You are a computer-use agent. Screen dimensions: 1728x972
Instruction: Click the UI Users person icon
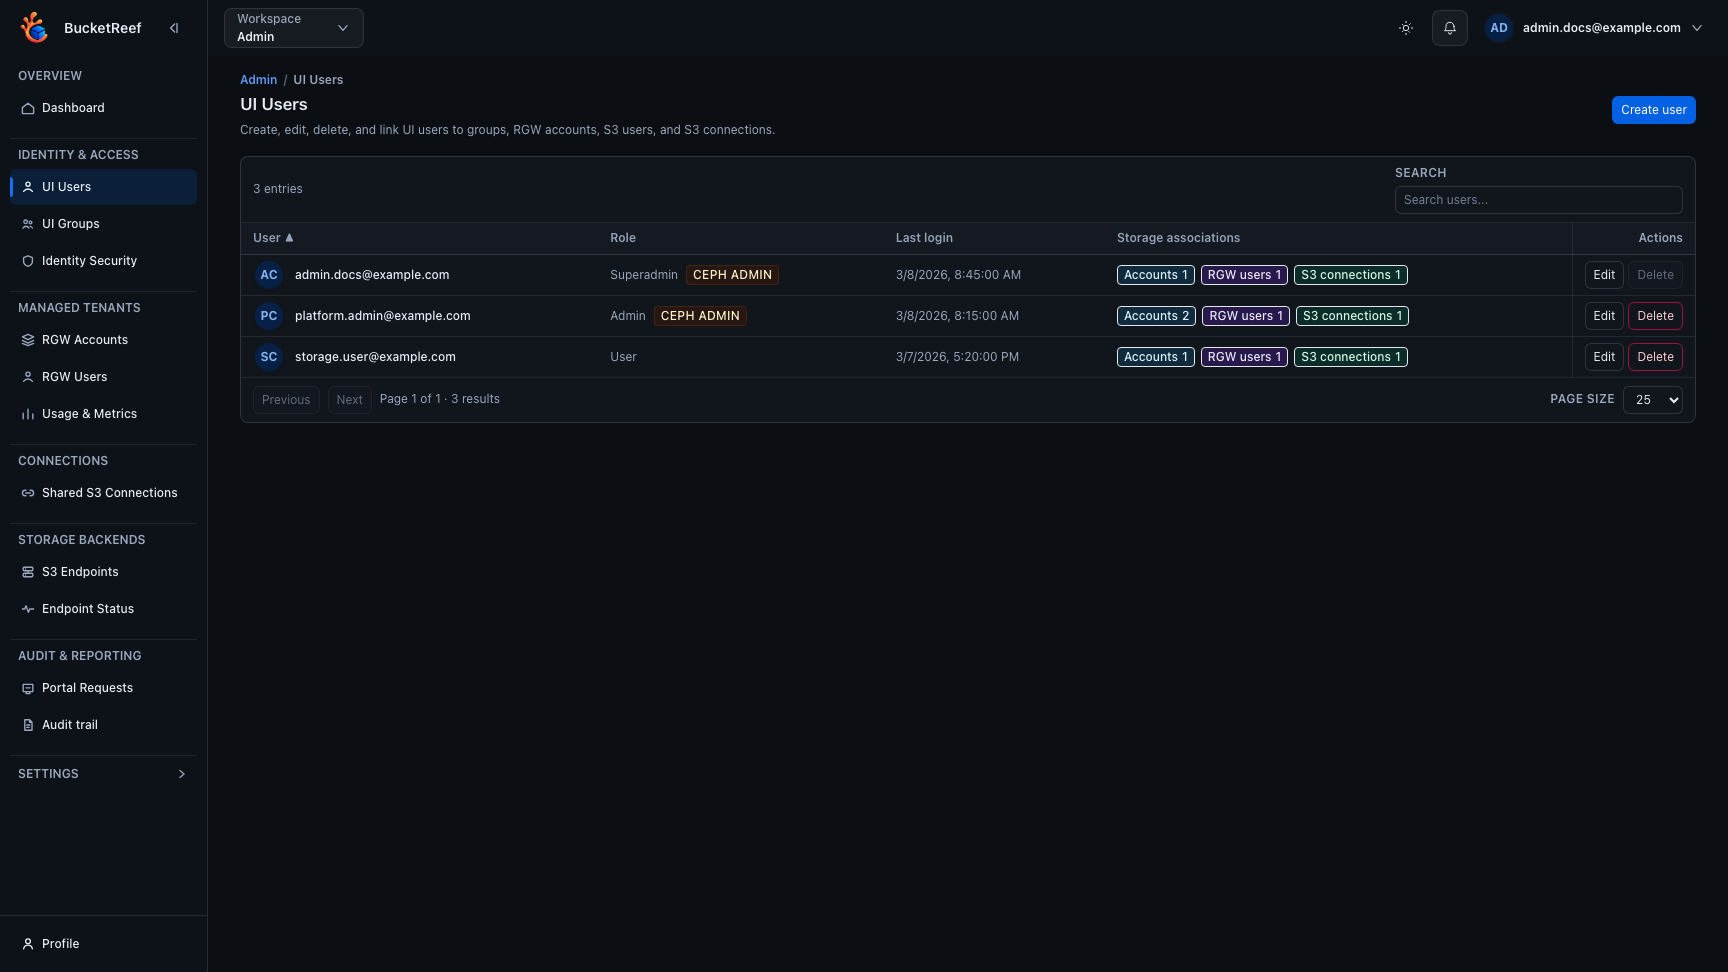tap(28, 187)
